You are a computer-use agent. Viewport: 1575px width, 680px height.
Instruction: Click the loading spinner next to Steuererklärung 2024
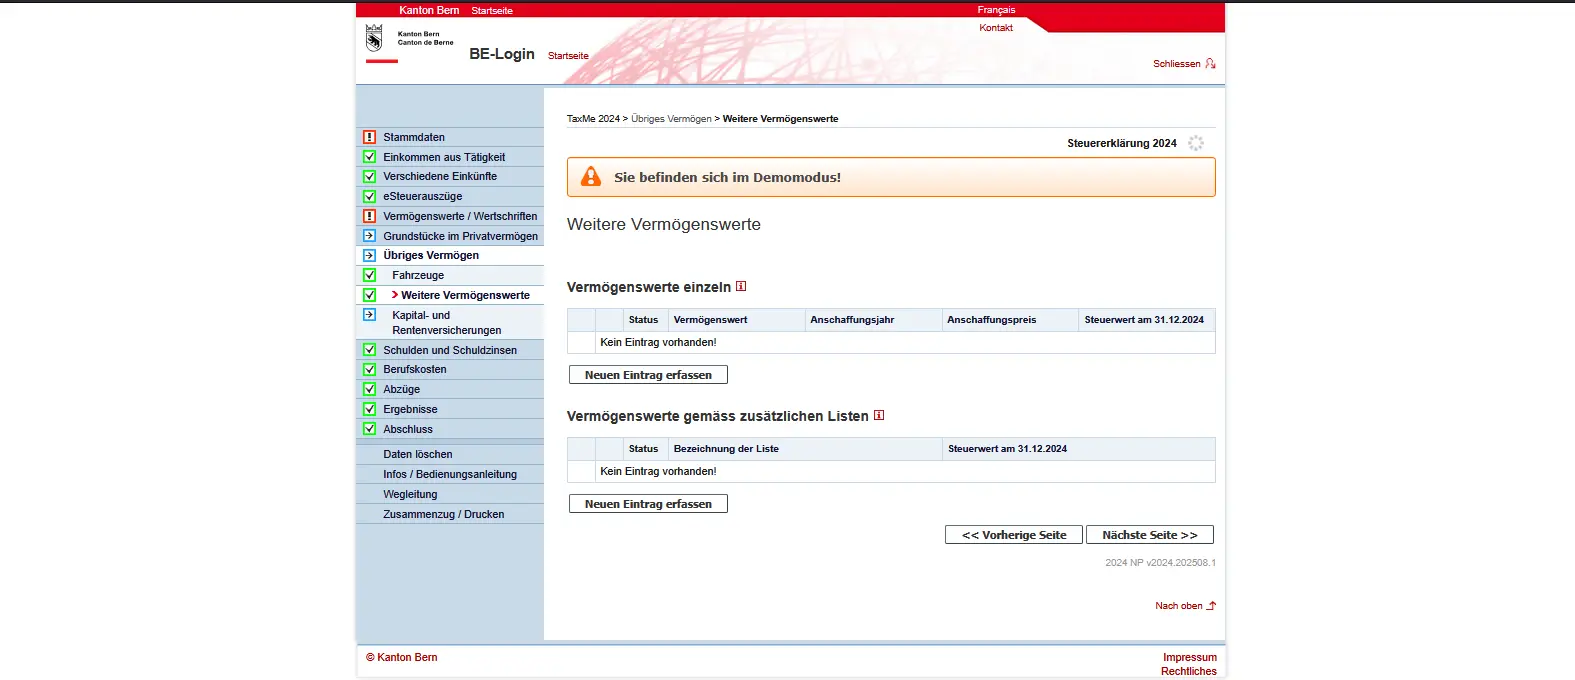[1195, 143]
